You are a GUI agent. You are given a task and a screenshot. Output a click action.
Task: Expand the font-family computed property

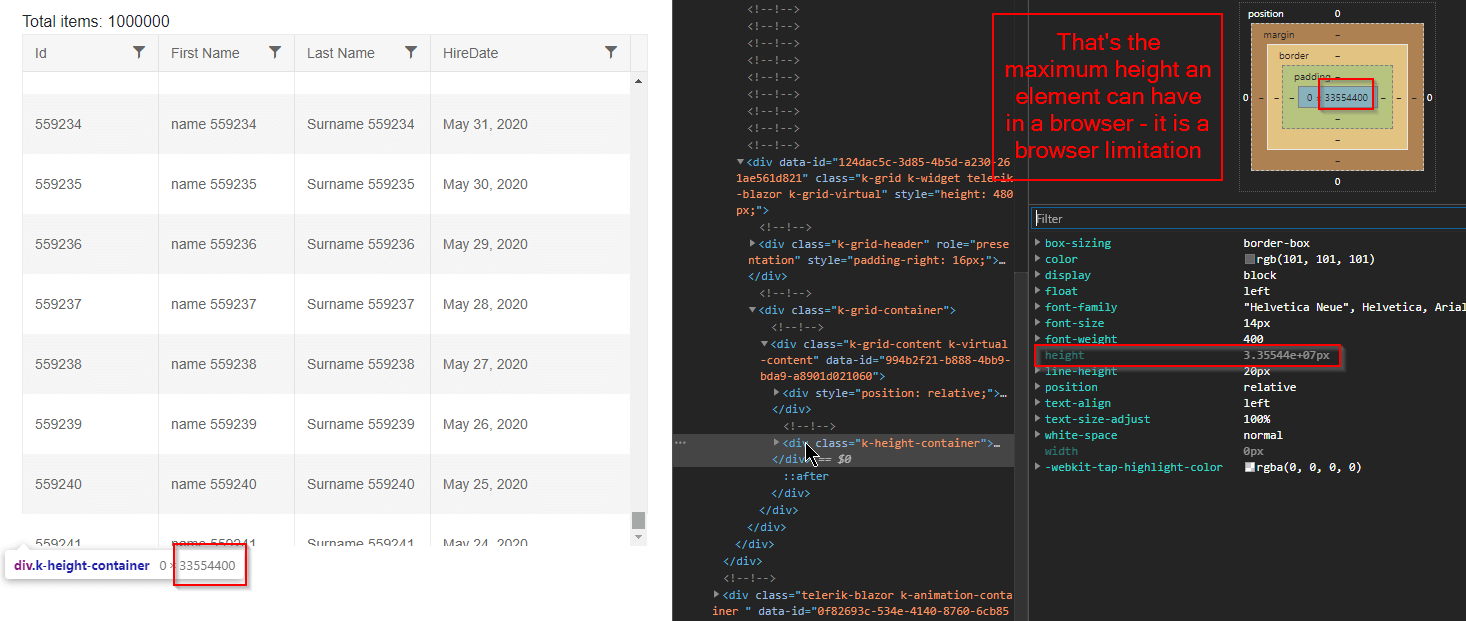point(1038,306)
